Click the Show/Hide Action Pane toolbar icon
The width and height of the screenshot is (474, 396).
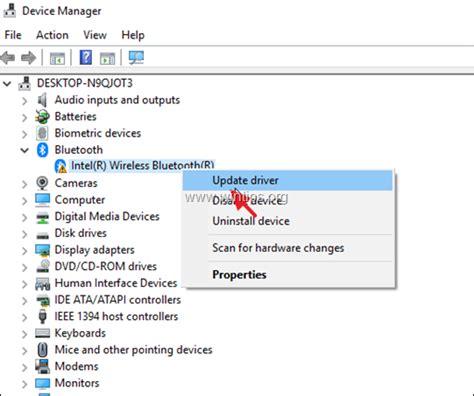click(107, 58)
